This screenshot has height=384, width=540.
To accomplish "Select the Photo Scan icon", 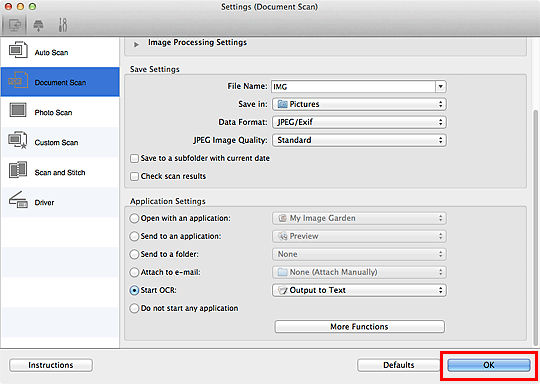I will (x=18, y=111).
